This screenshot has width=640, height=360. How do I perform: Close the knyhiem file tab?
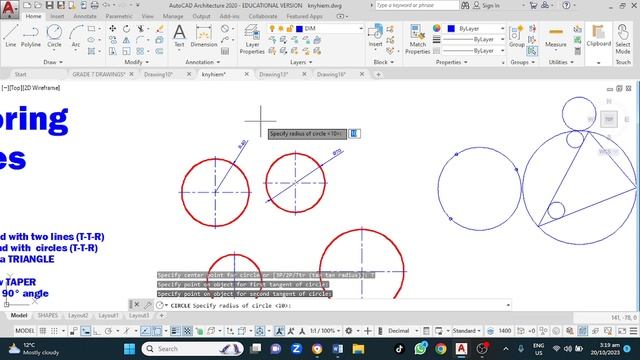coord(247,74)
